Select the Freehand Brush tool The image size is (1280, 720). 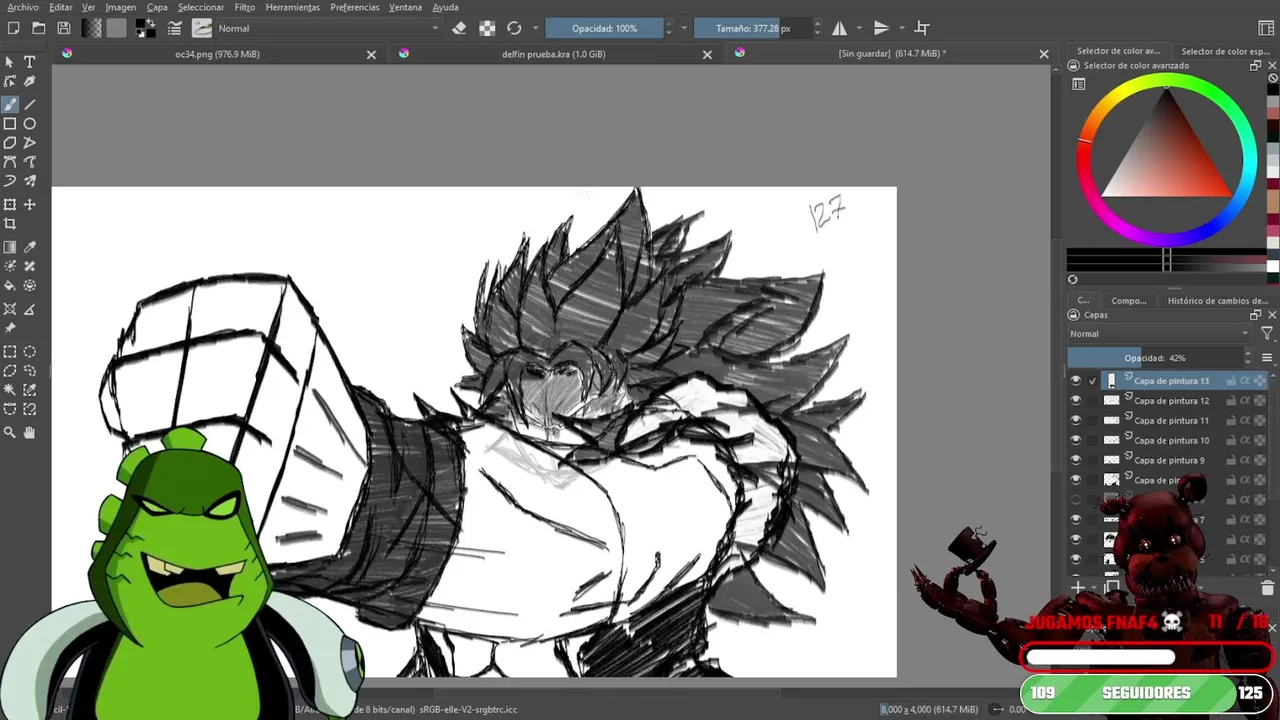point(10,104)
